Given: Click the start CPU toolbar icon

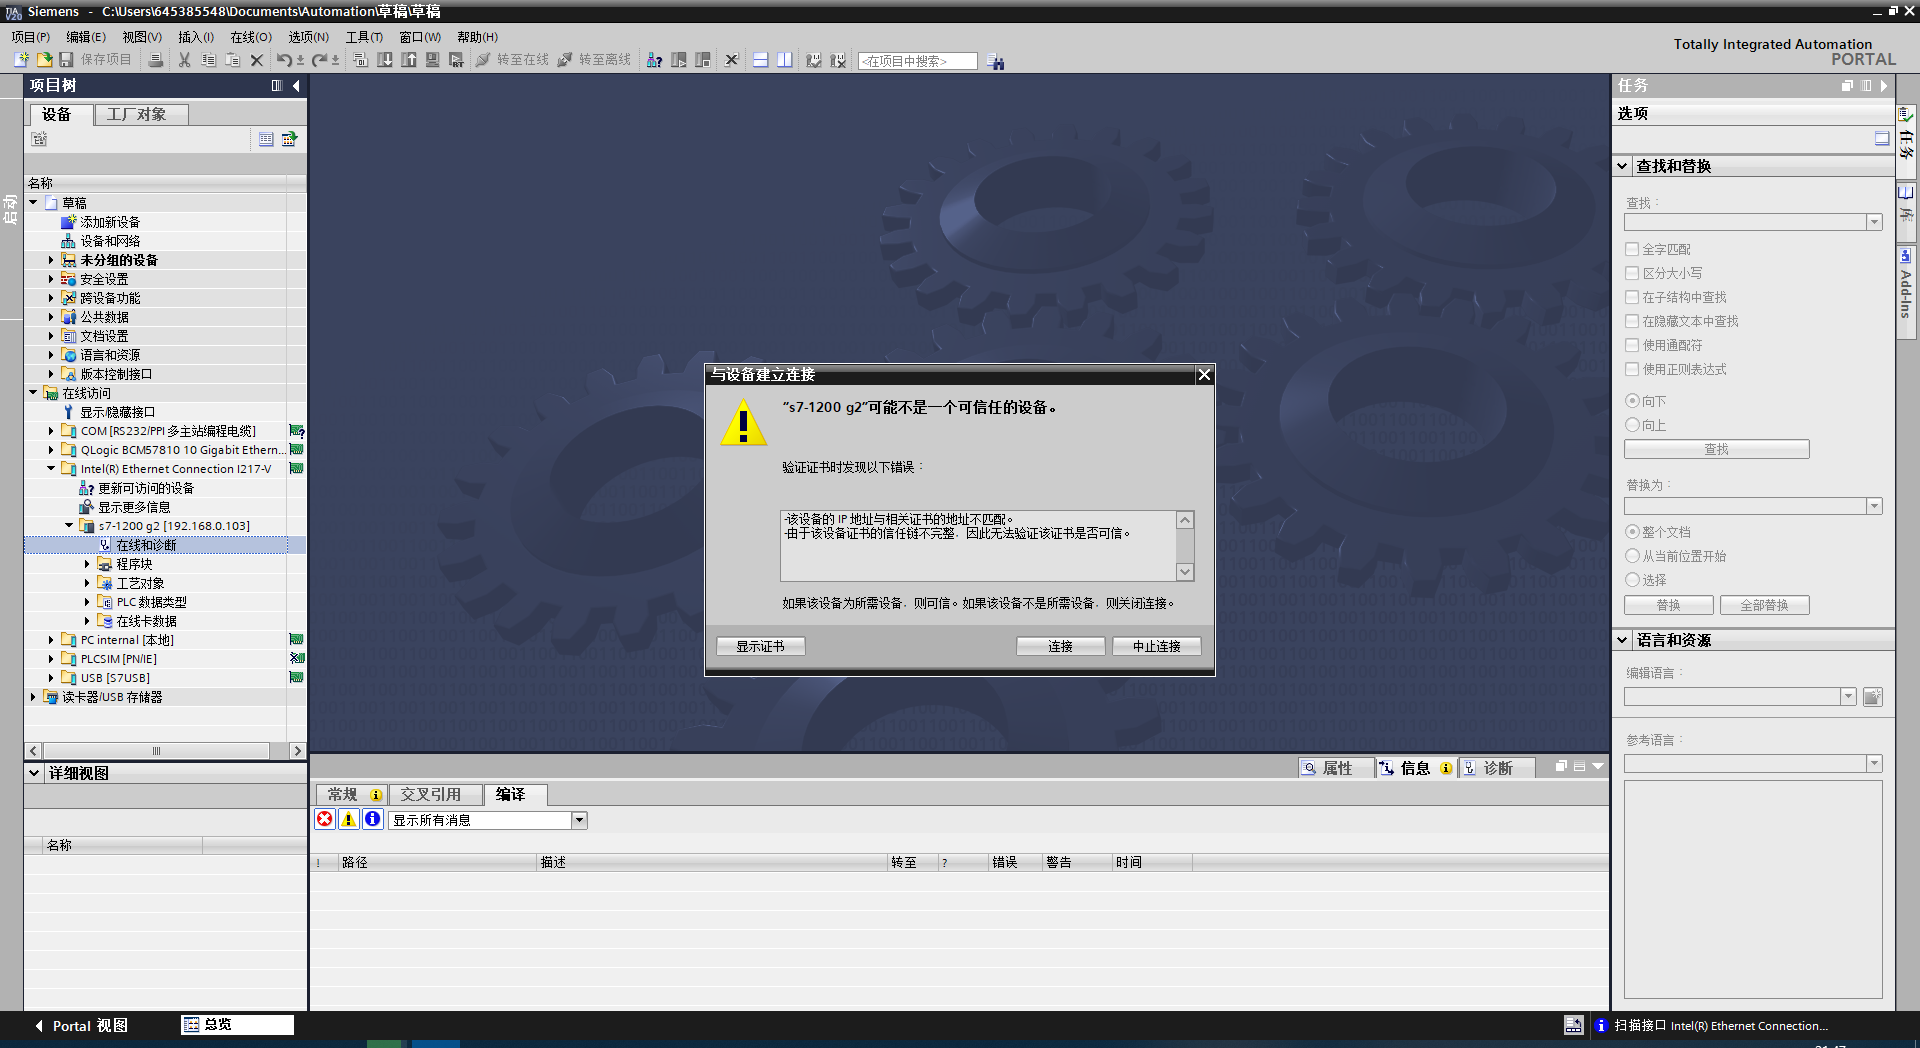Looking at the screenshot, I should click(679, 60).
